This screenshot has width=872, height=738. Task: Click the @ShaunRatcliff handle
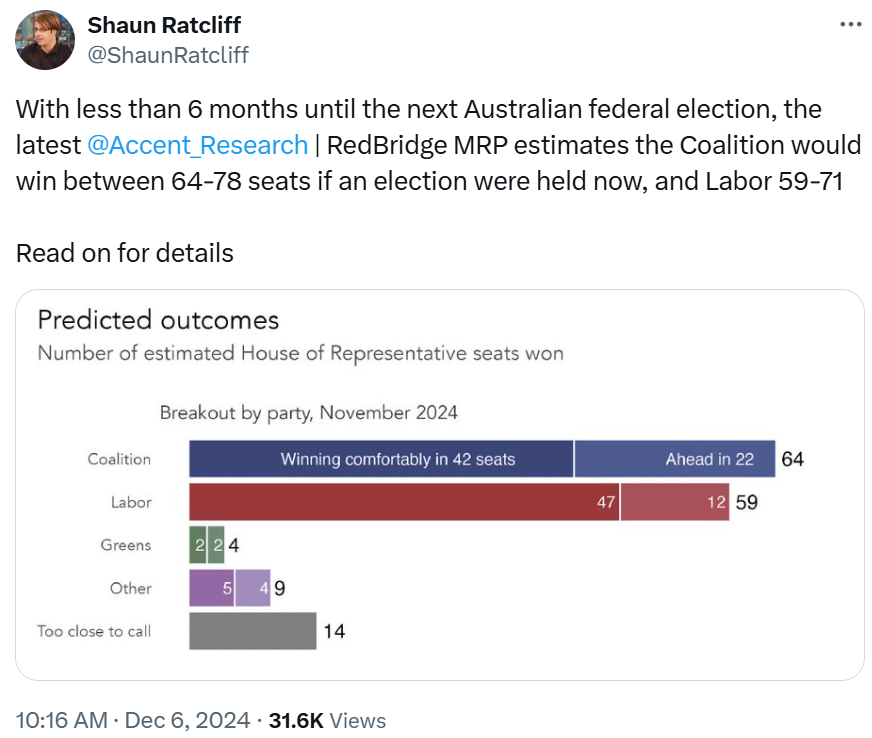pyautogui.click(x=168, y=55)
